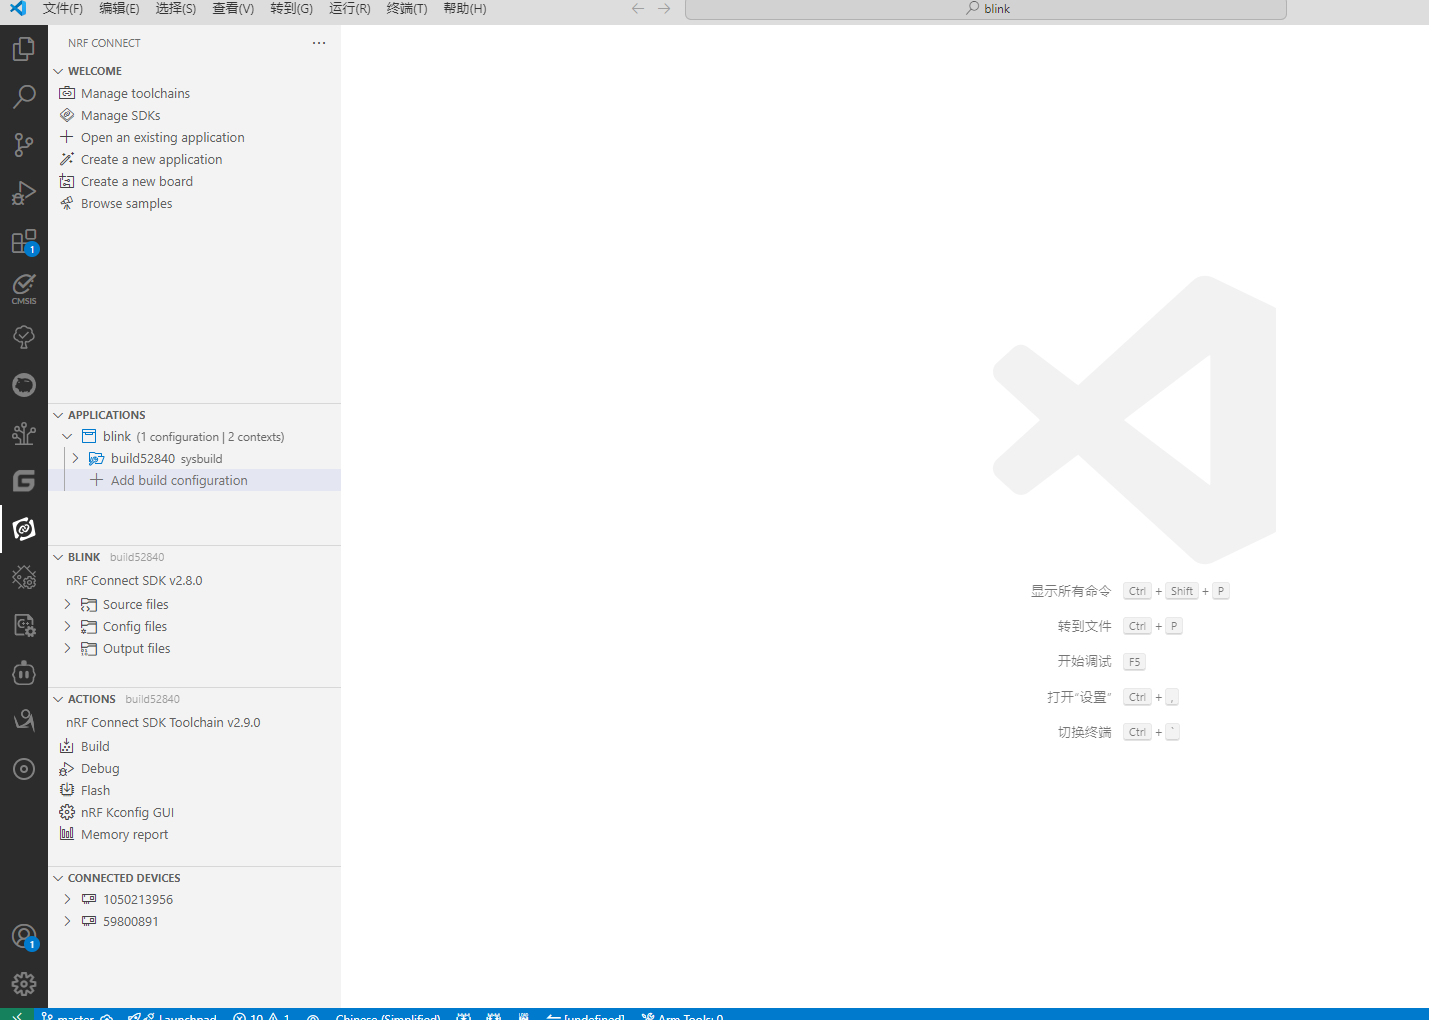Select nRF Connect SDK Toolchain v2.9.0 row
This screenshot has height=1020, width=1429.
pos(194,722)
